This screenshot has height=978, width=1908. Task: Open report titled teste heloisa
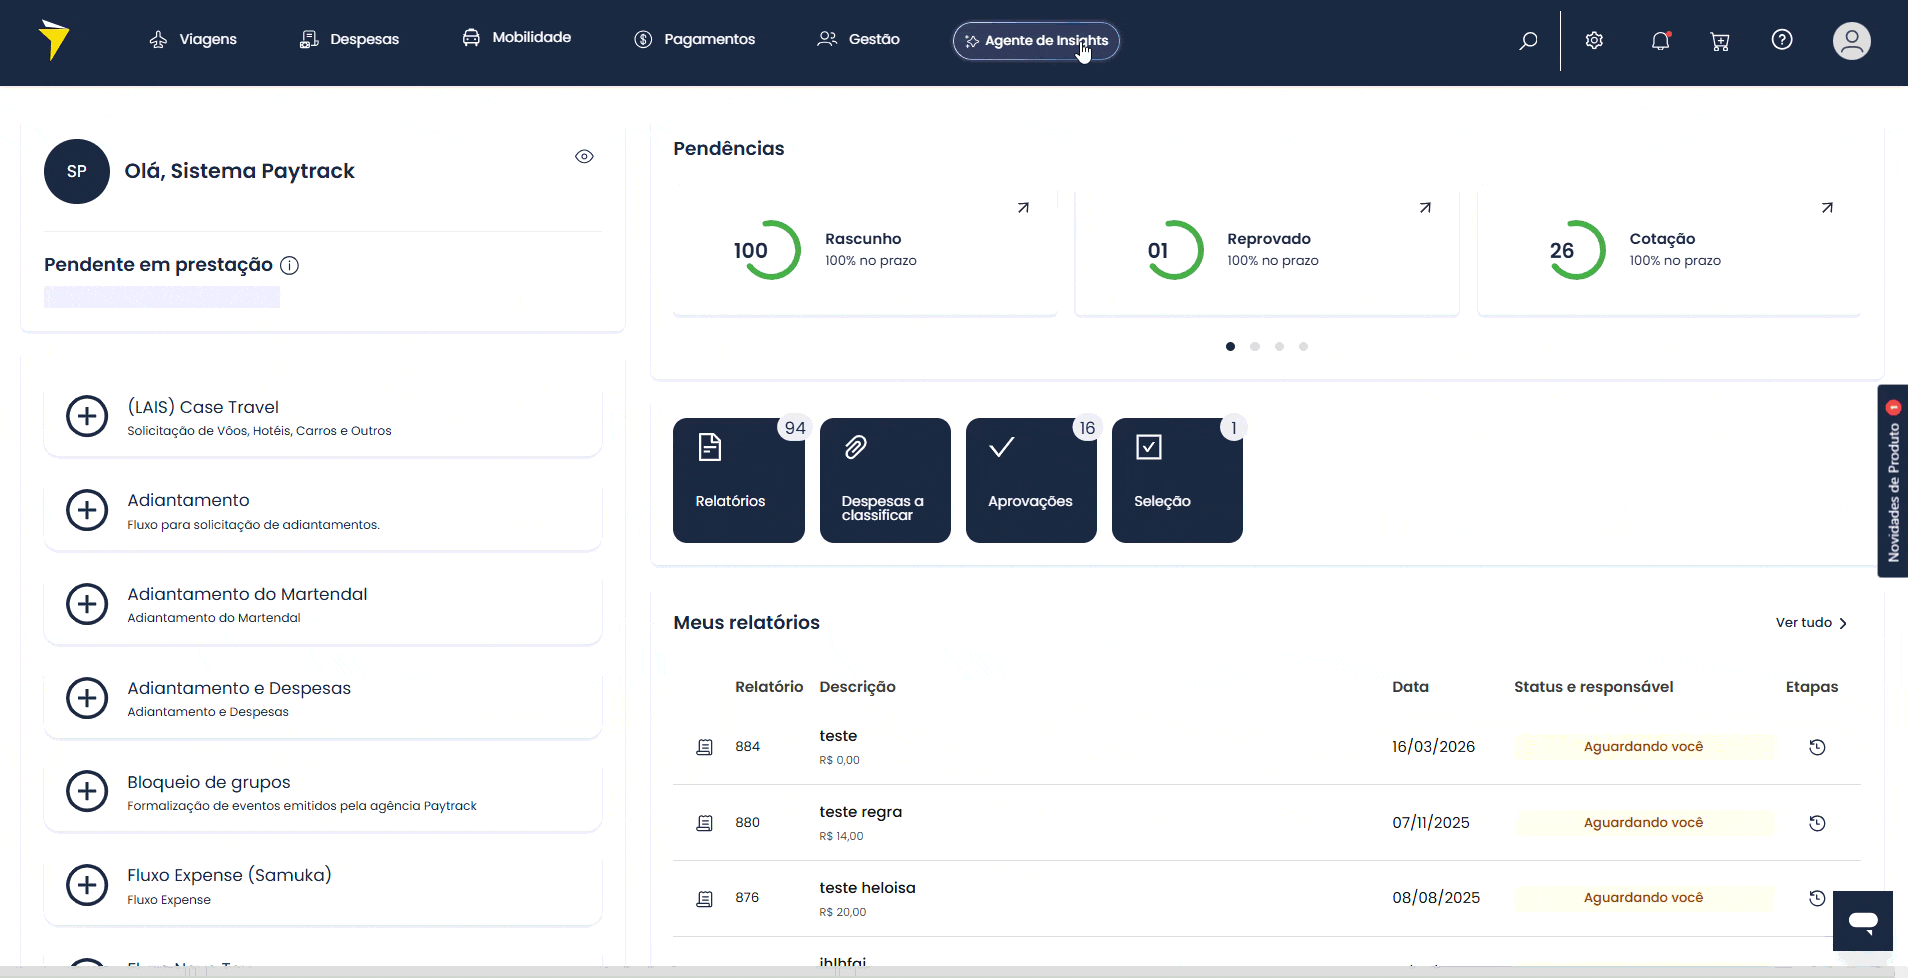pyautogui.click(x=867, y=888)
